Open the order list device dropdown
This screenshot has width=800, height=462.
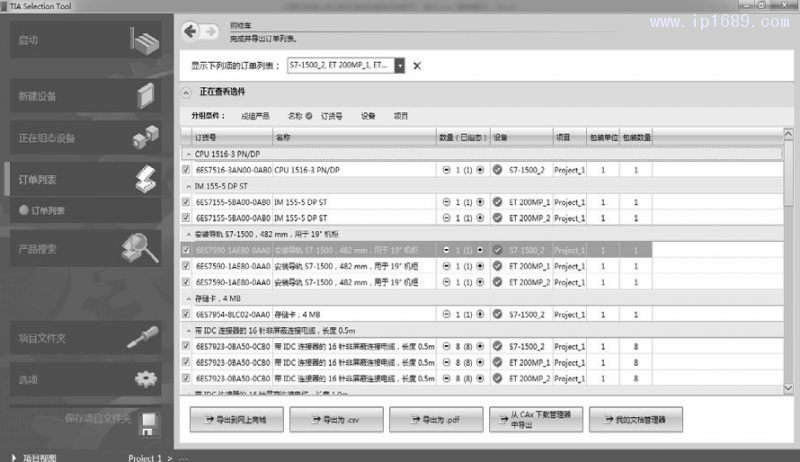pos(400,65)
